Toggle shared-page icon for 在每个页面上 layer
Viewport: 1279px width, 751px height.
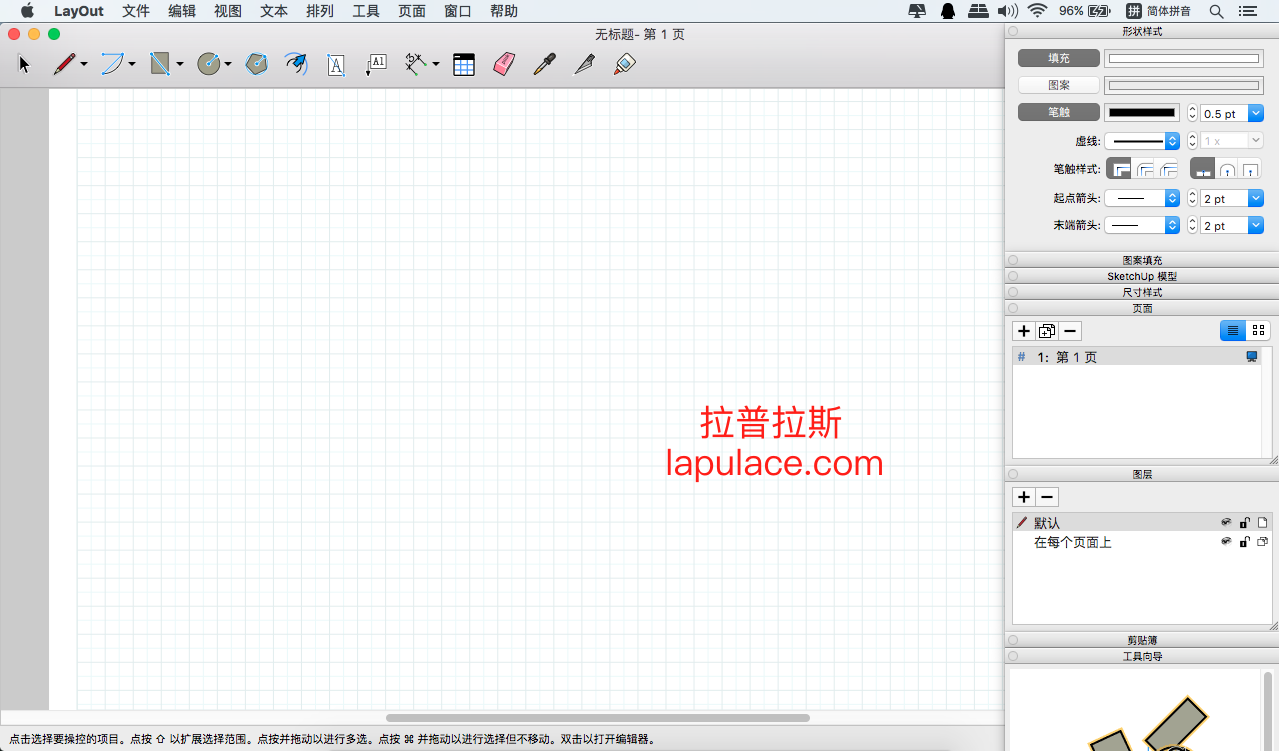pyautogui.click(x=1263, y=542)
